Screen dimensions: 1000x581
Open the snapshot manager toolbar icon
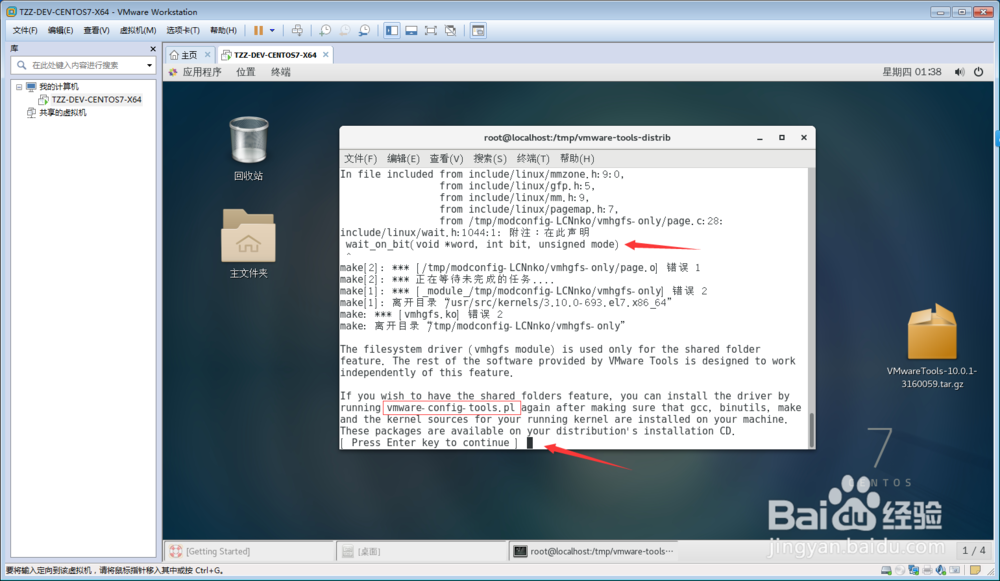point(364,30)
